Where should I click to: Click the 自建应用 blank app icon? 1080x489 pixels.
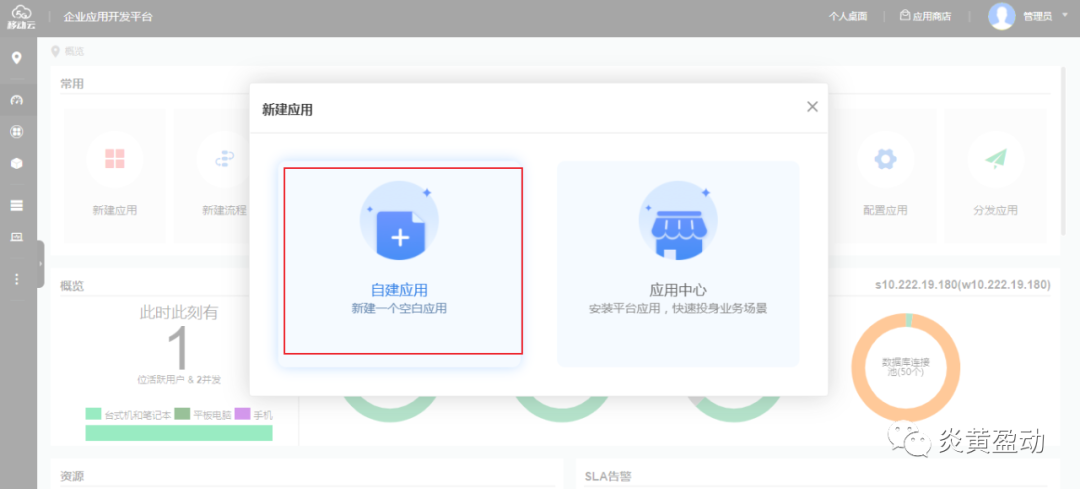tap(399, 223)
